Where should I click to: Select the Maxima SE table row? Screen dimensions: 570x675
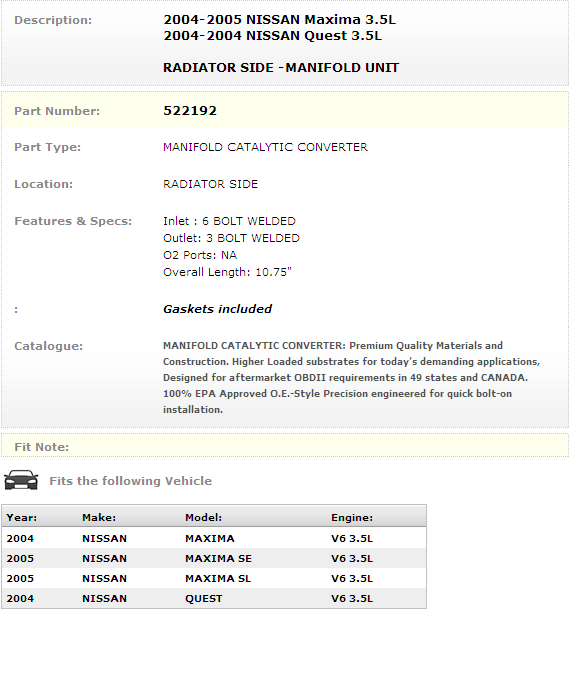(214, 558)
